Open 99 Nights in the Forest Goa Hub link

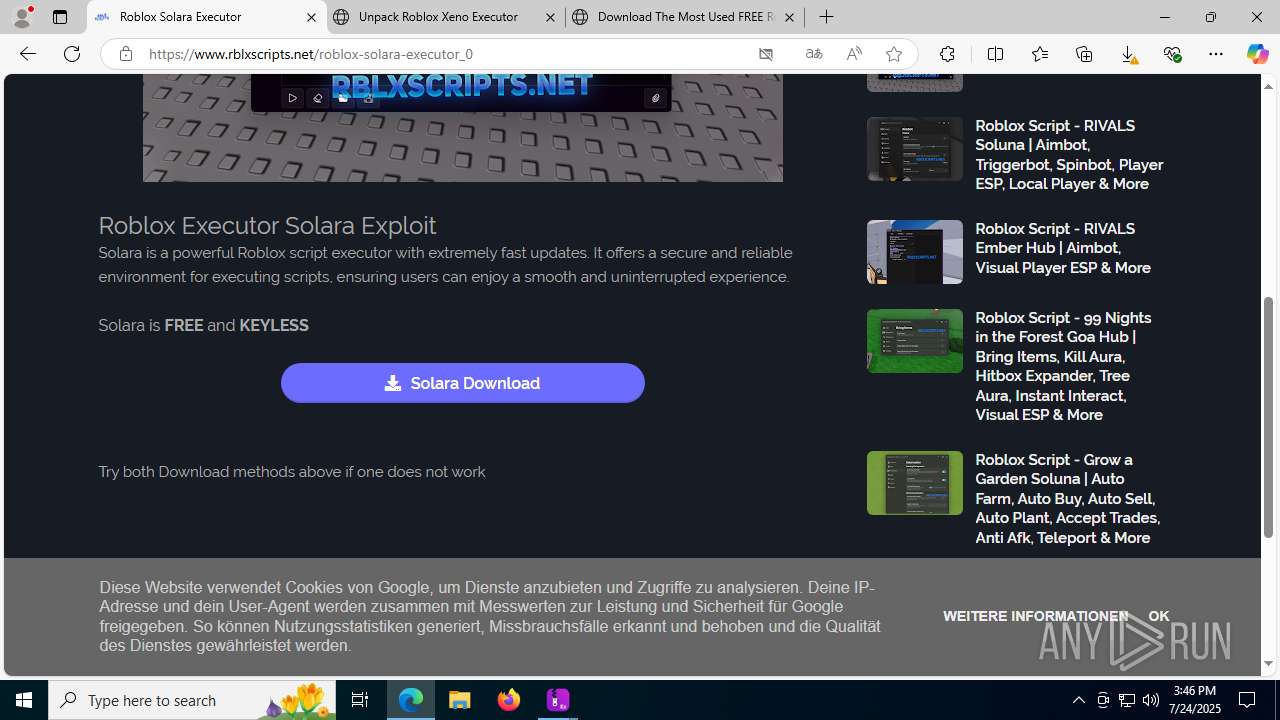pyautogui.click(x=1063, y=366)
